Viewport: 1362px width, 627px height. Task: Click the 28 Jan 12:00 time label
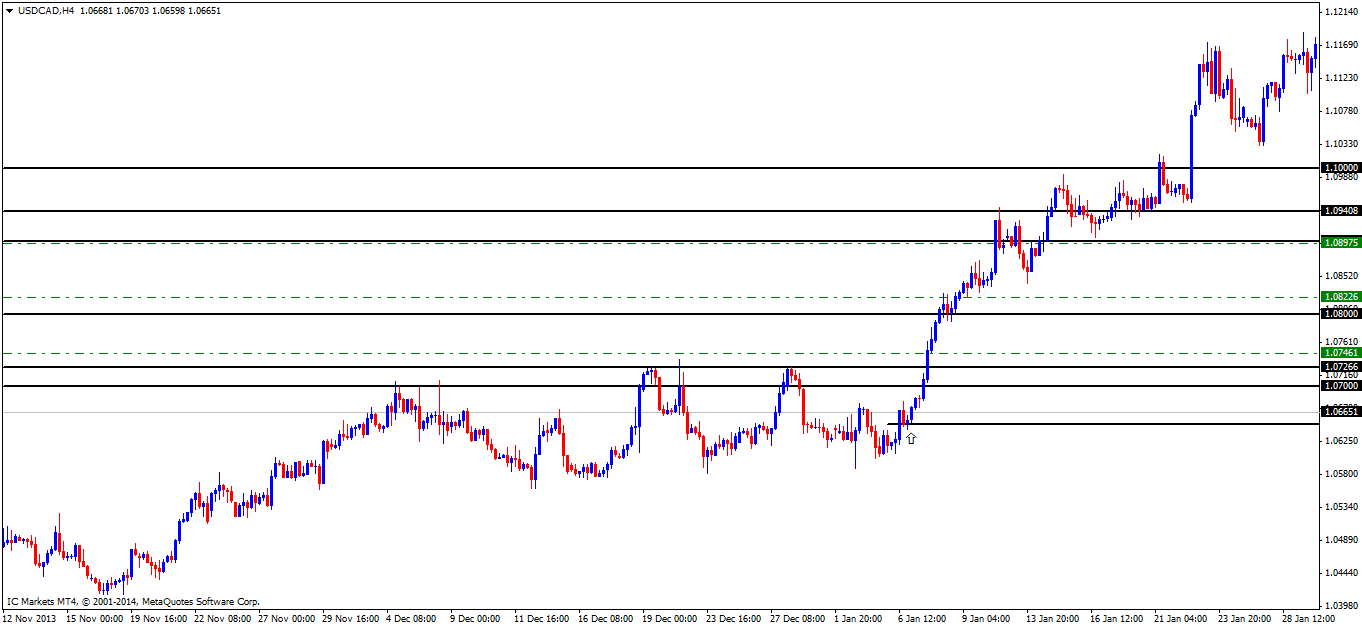pos(1308,619)
